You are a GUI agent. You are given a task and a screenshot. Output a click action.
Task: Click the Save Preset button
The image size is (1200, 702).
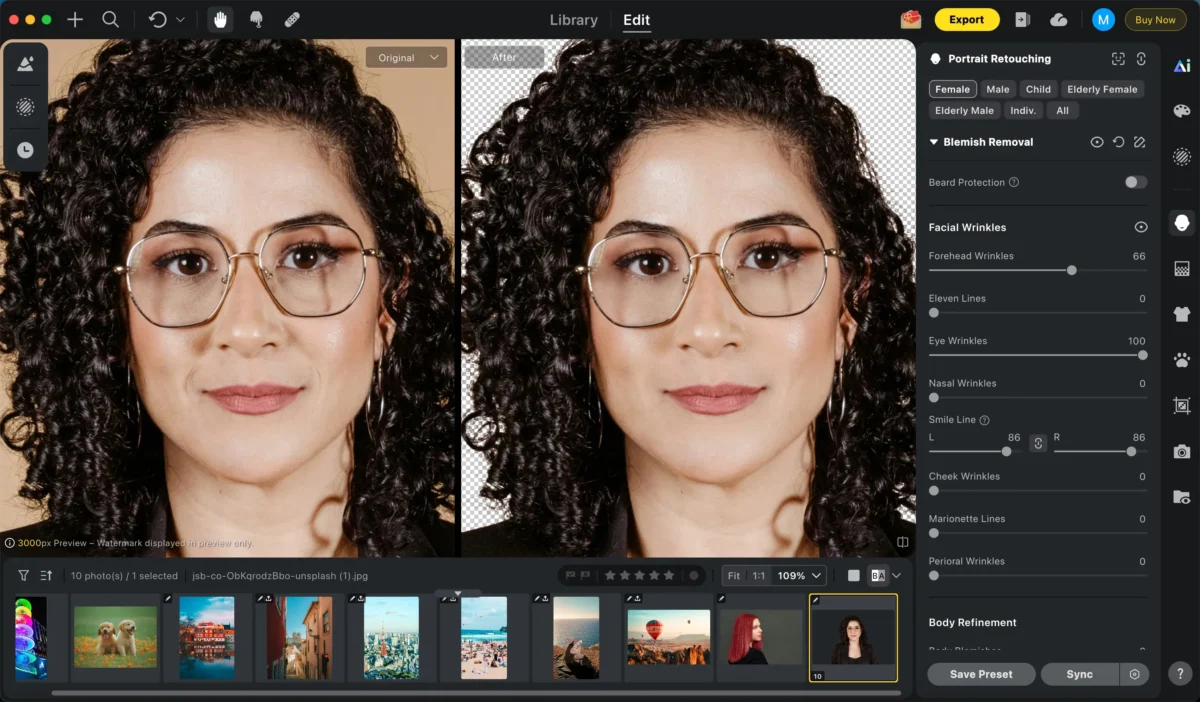(x=980, y=674)
